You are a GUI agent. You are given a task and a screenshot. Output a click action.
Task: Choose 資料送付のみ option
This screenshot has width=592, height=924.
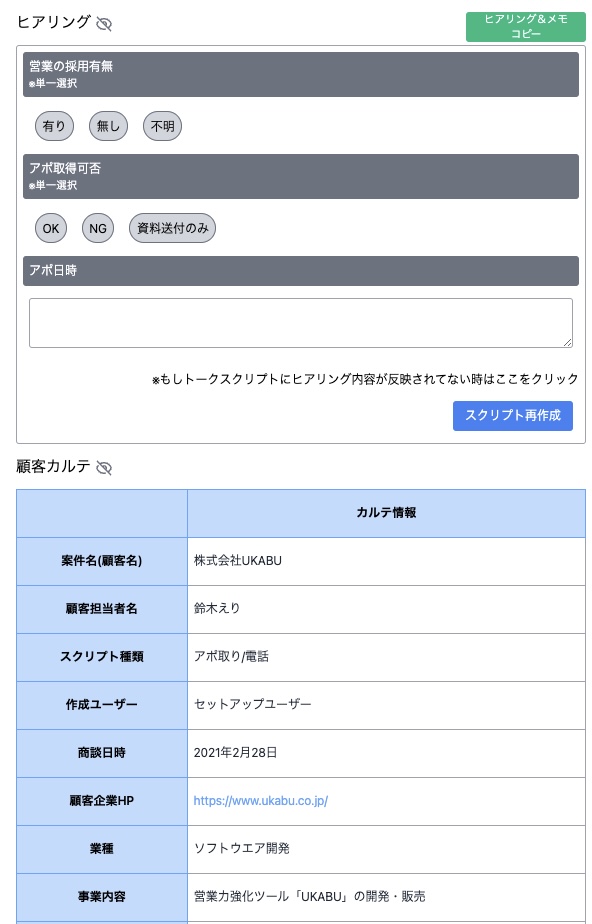[x=172, y=228]
